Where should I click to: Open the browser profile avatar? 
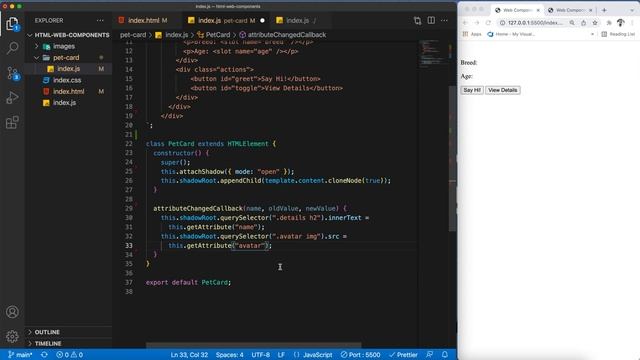(x=620, y=23)
